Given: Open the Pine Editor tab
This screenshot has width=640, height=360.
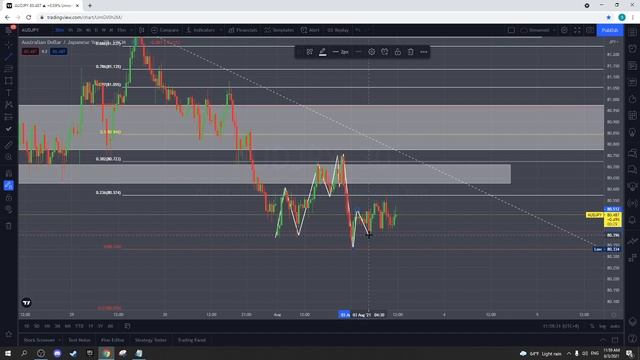Looking at the screenshot, I should [x=112, y=340].
